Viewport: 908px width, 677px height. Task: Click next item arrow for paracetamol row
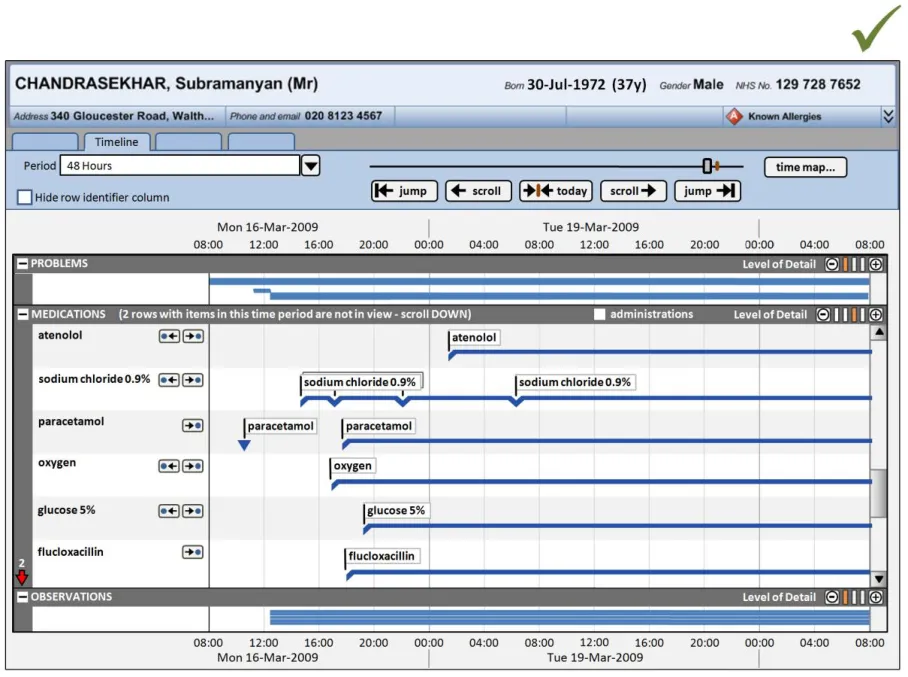[193, 425]
